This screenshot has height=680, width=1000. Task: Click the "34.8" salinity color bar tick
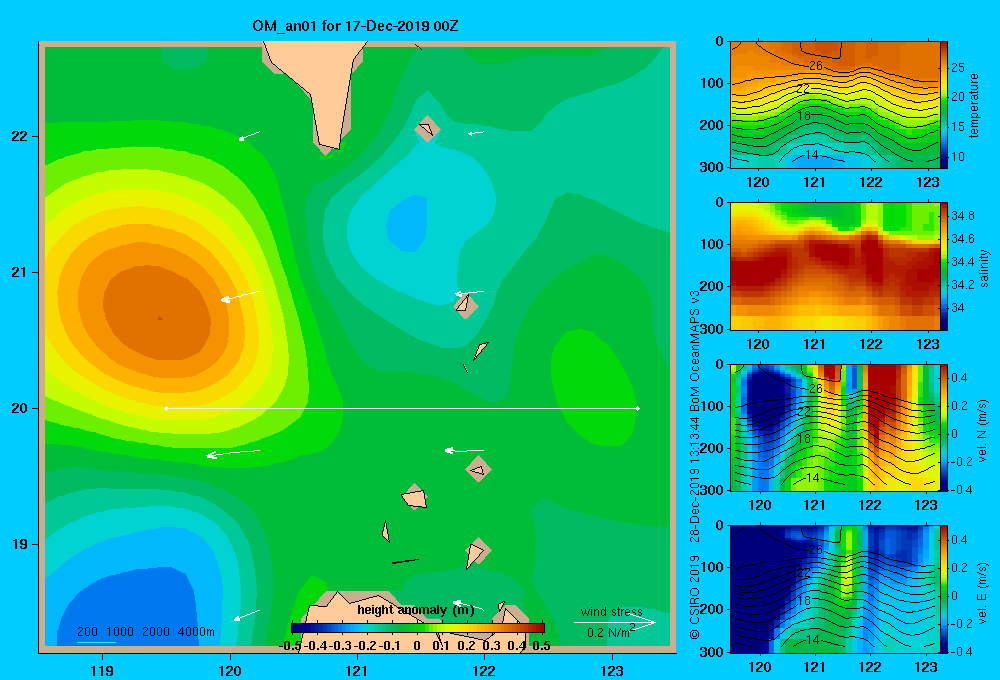[x=963, y=216]
